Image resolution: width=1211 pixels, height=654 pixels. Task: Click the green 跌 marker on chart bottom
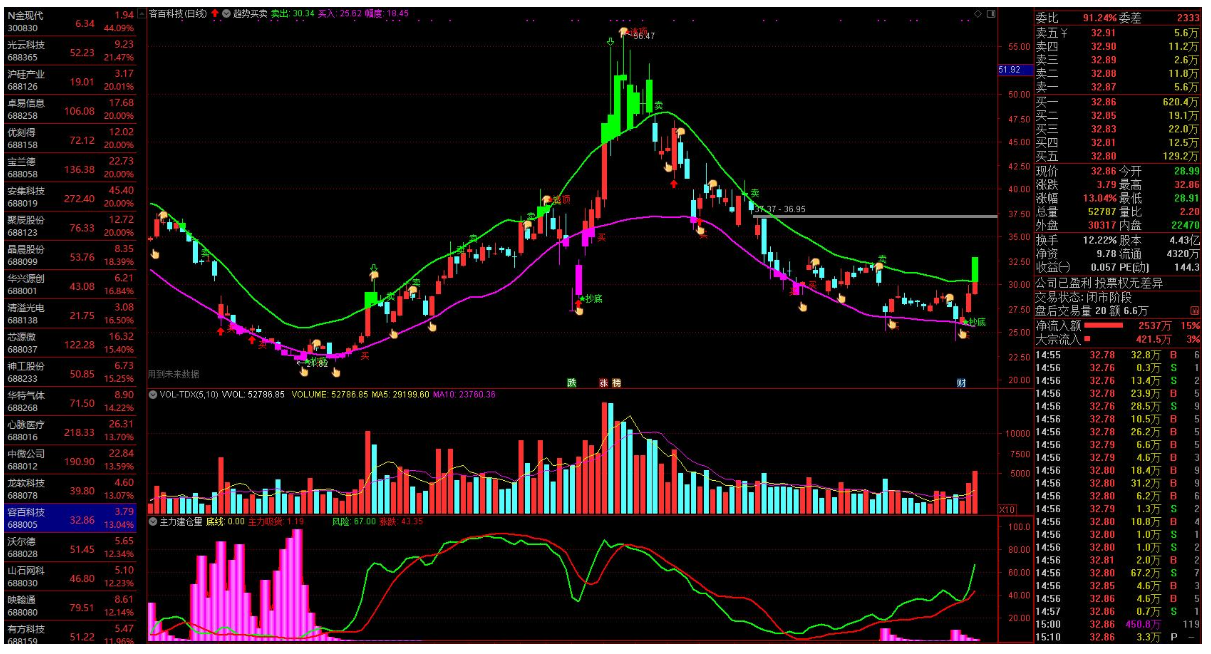click(572, 382)
